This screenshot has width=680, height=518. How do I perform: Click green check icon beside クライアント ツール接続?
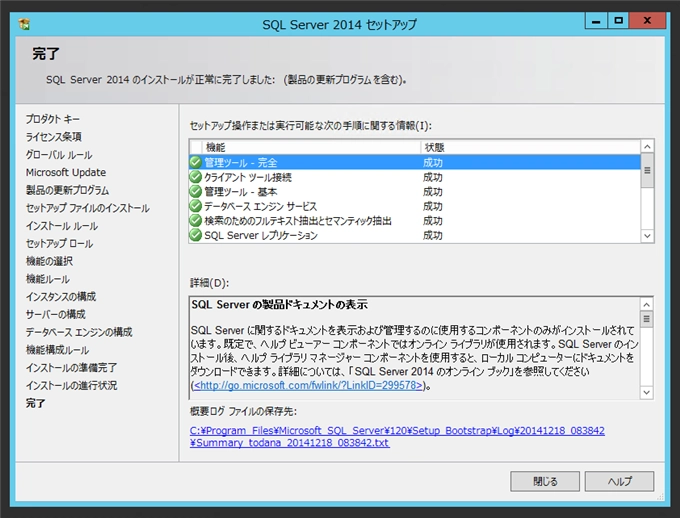coord(196,177)
